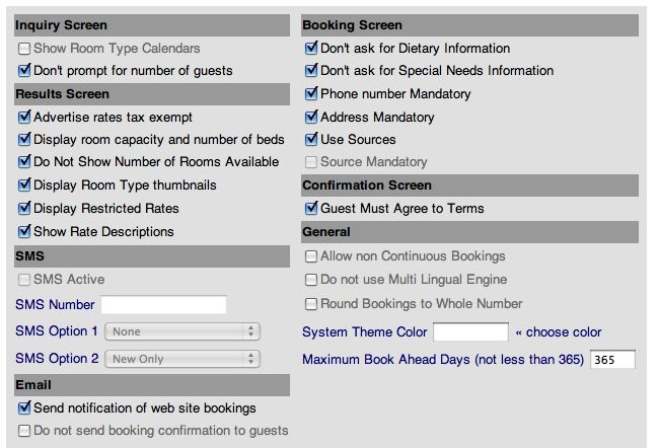The width and height of the screenshot is (659, 448).
Task: Click the System Theme Color field
Action: tap(471, 332)
